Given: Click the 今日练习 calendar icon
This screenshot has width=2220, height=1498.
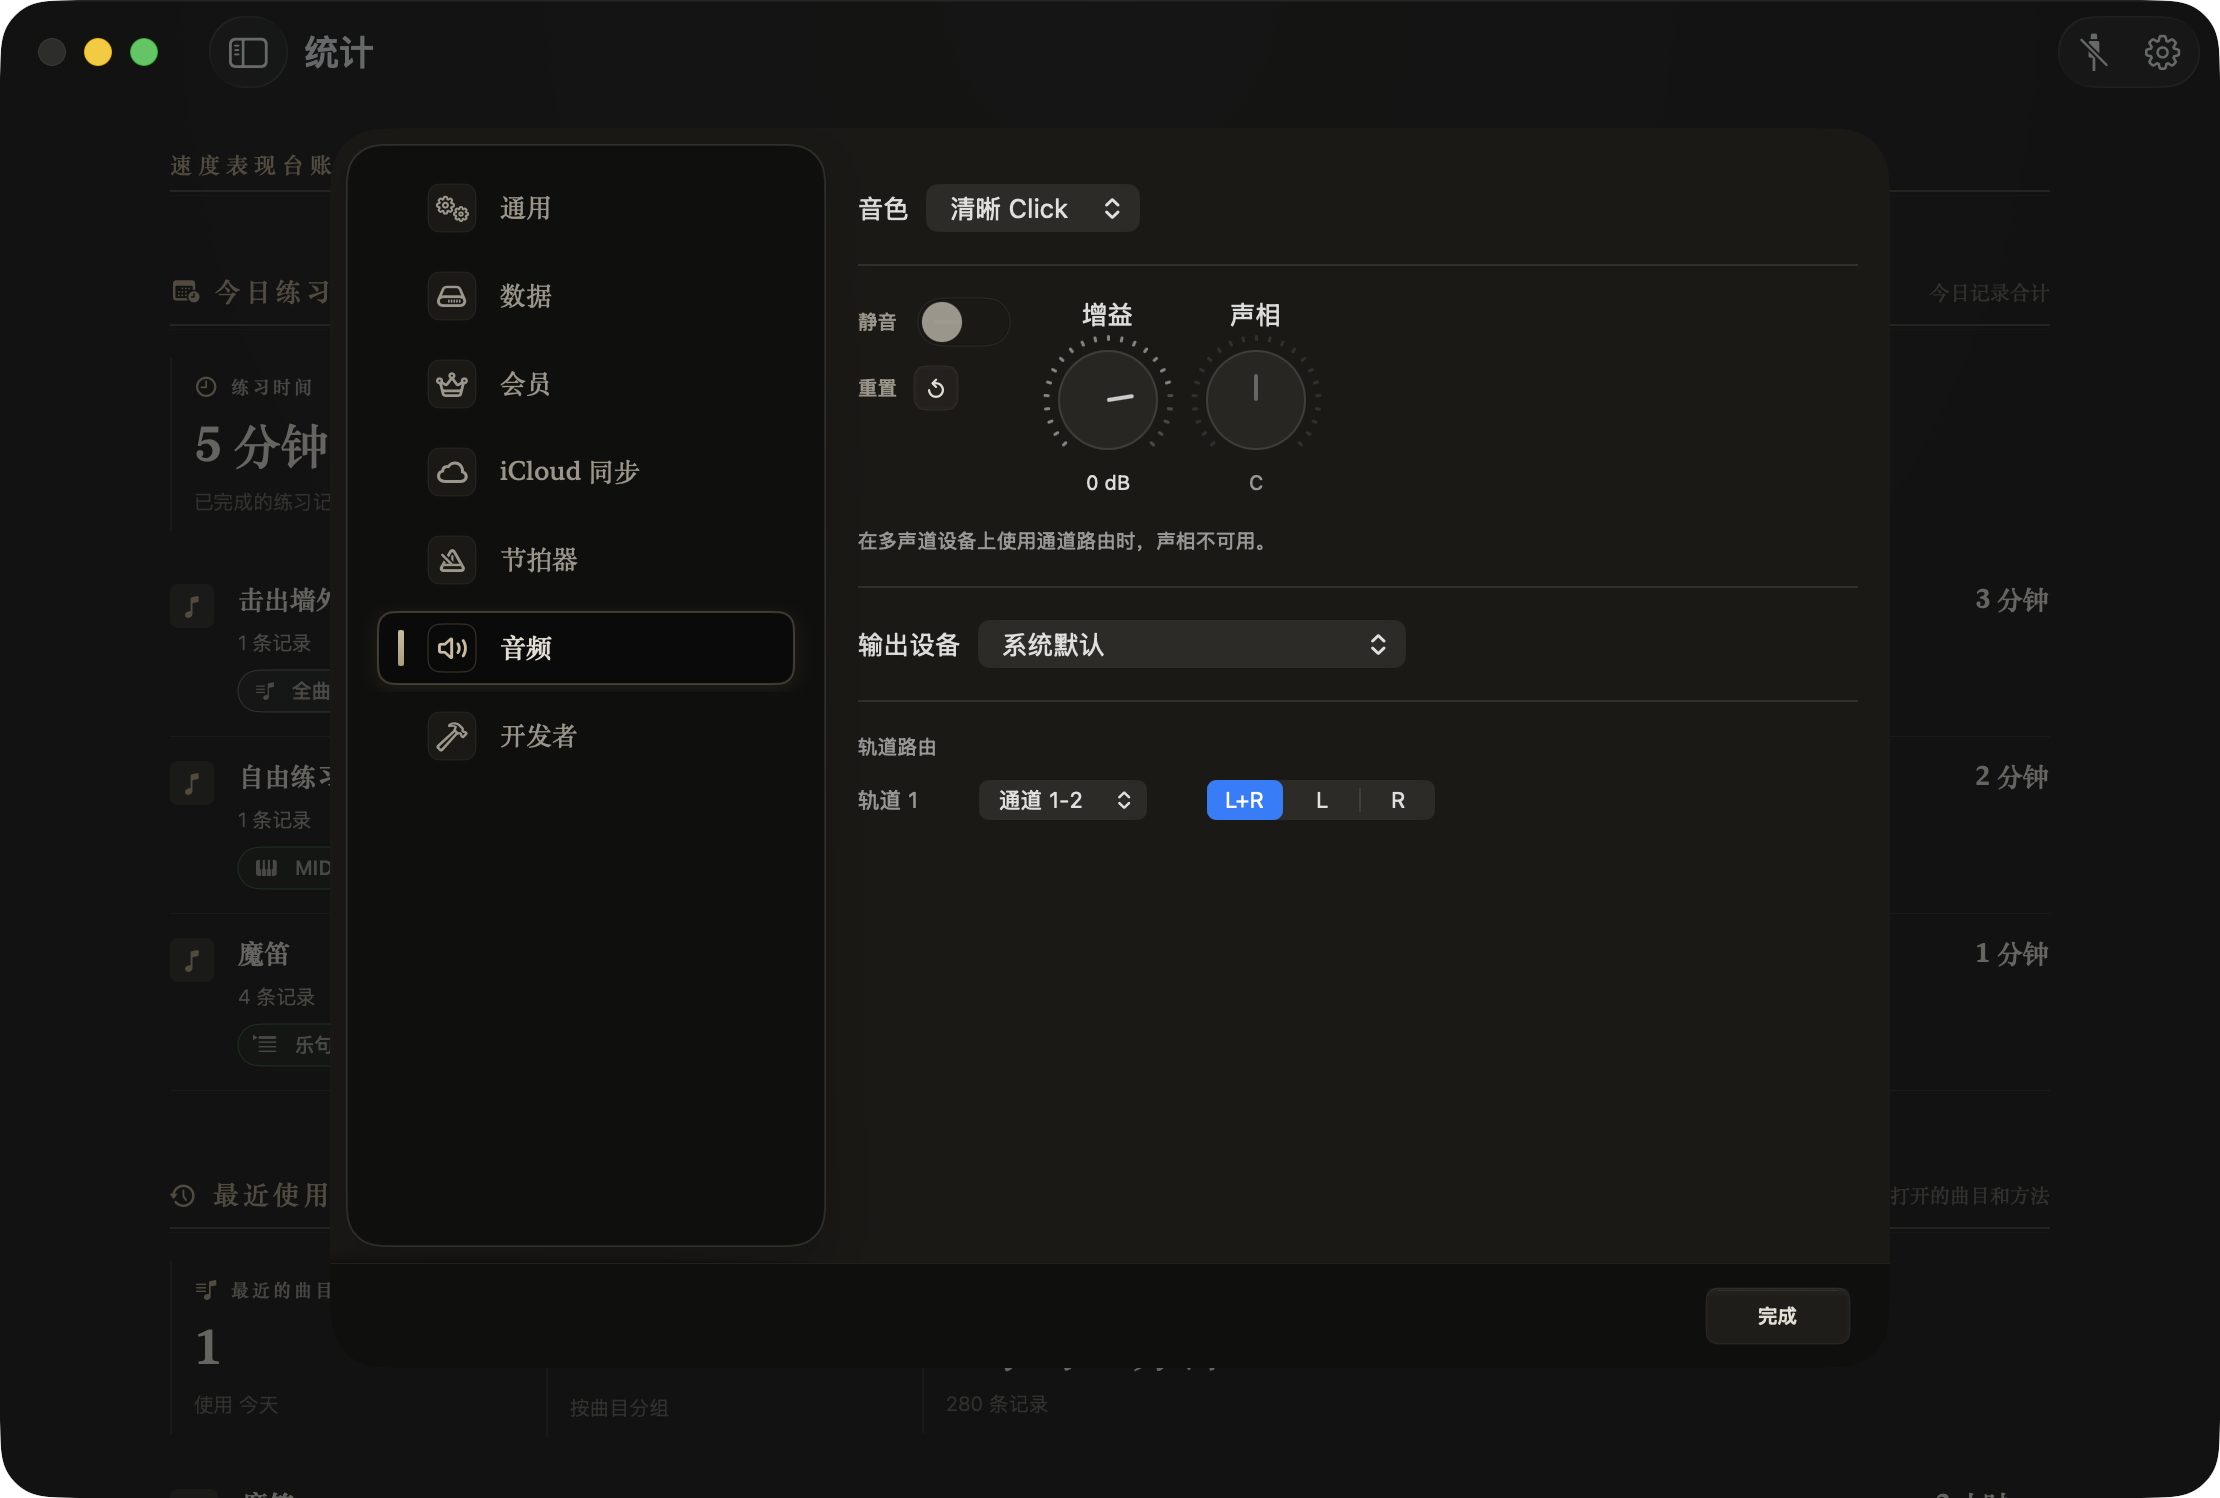Looking at the screenshot, I should point(186,292).
